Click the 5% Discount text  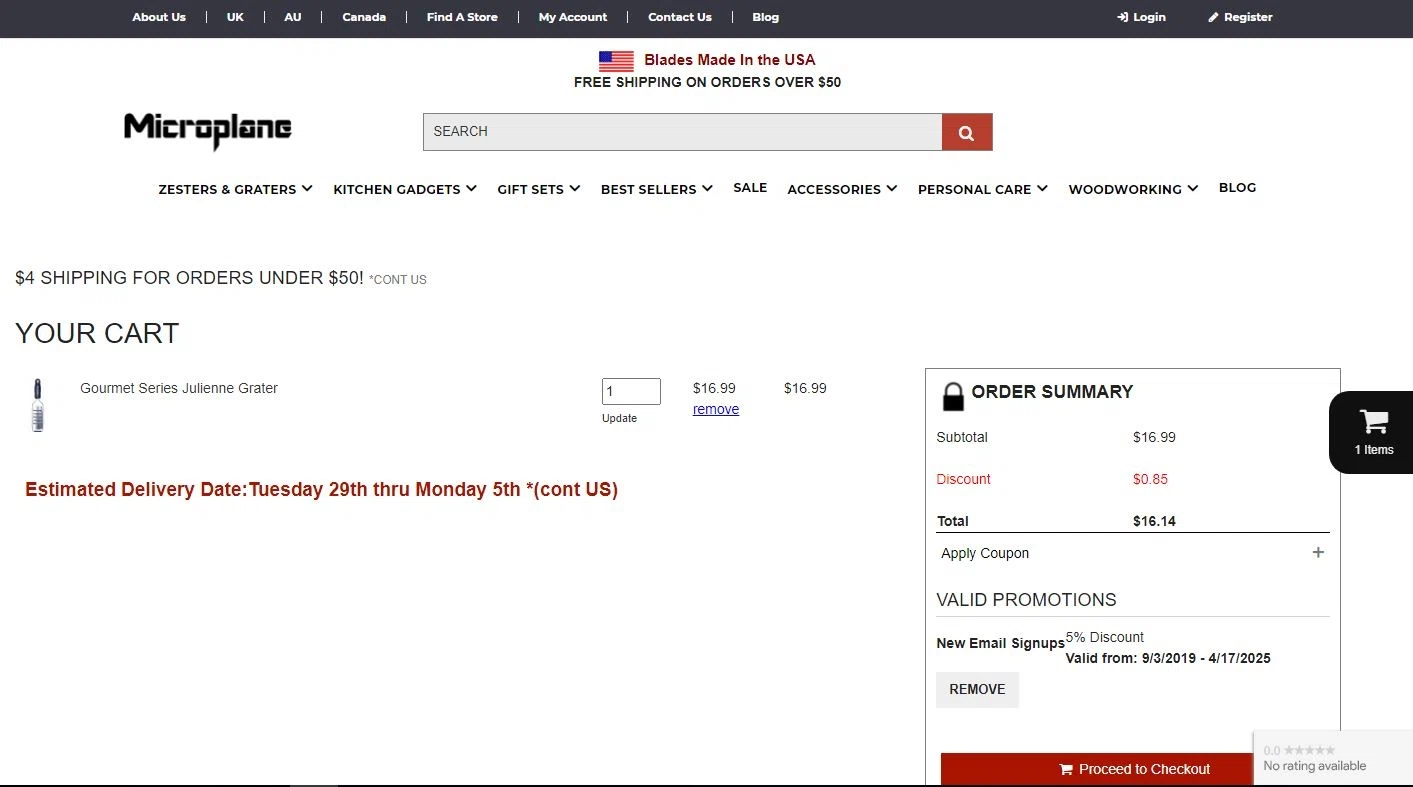click(1104, 637)
